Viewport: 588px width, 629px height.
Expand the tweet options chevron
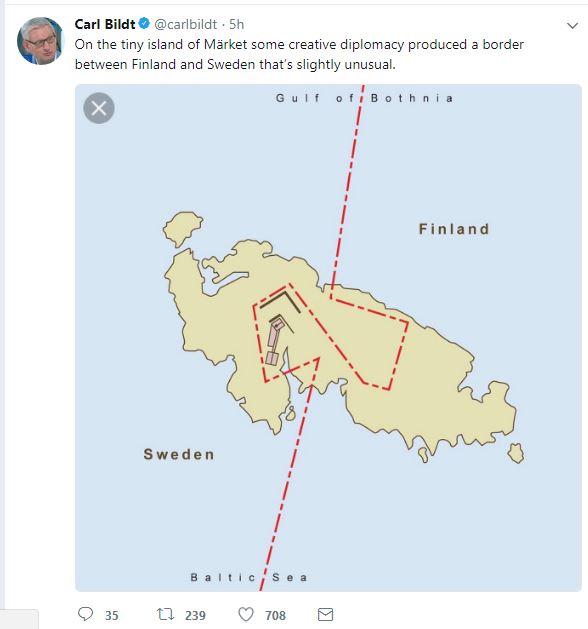pos(572,26)
